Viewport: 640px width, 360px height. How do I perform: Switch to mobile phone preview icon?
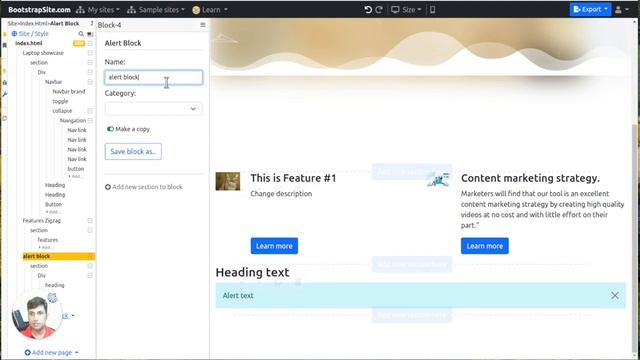coord(432,9)
